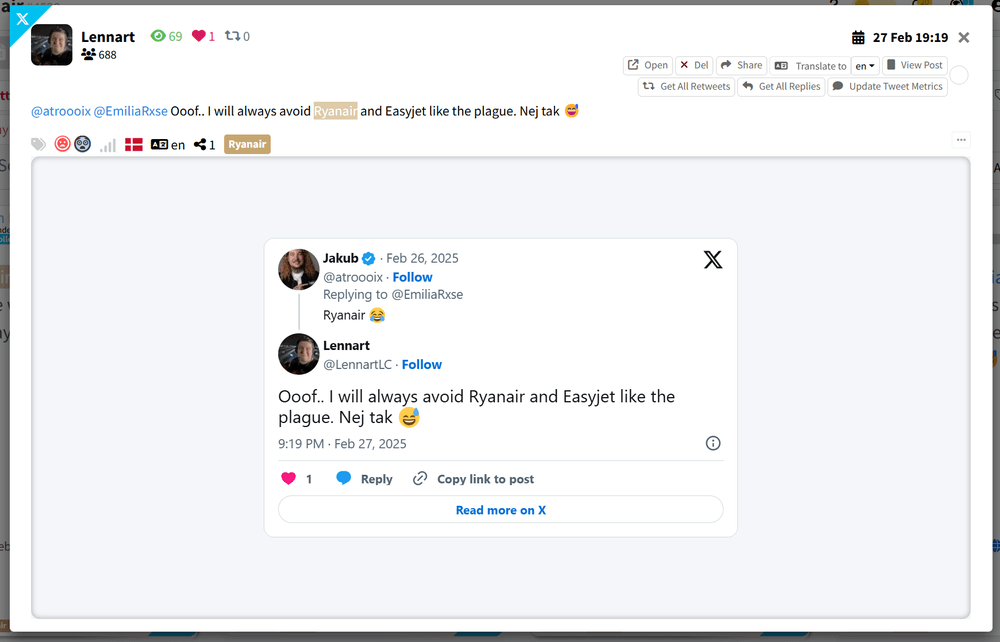The height and width of the screenshot is (642, 1000).
Task: Click the shocked face emotion icon
Action: pyautogui.click(x=82, y=144)
